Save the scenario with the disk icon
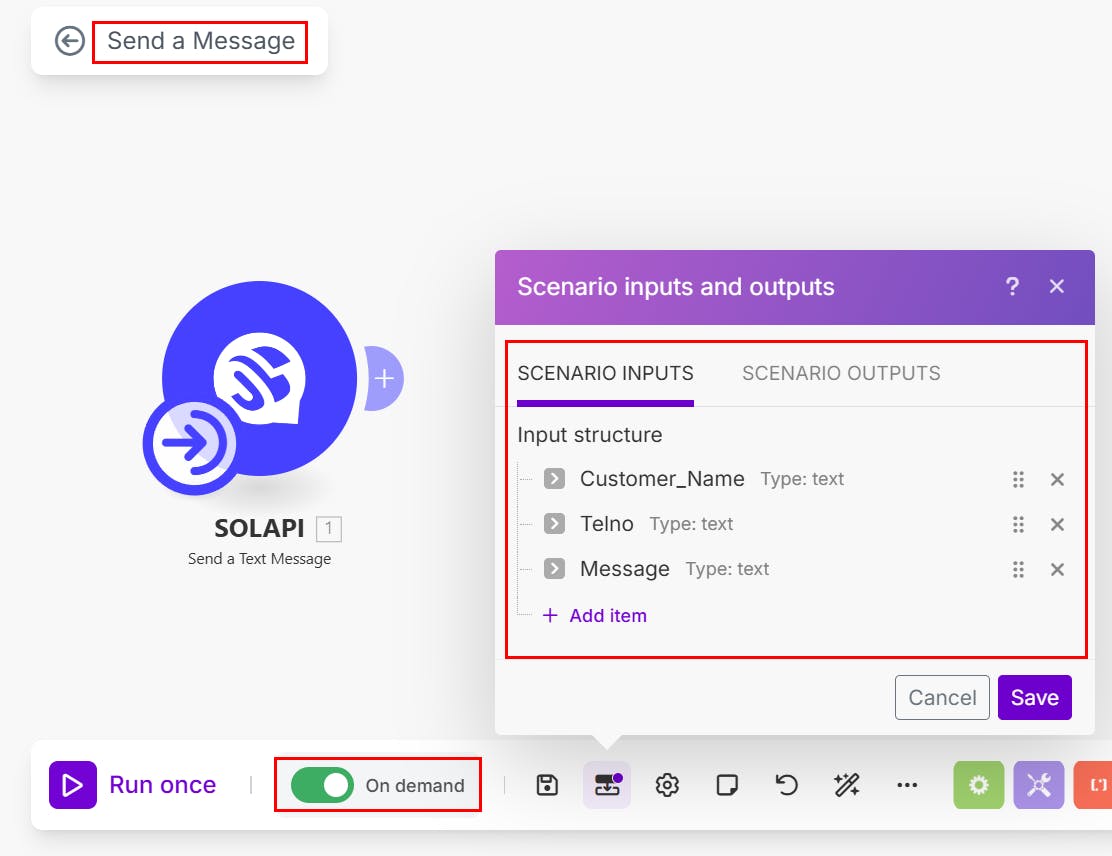The width and height of the screenshot is (1112, 856). [547, 785]
